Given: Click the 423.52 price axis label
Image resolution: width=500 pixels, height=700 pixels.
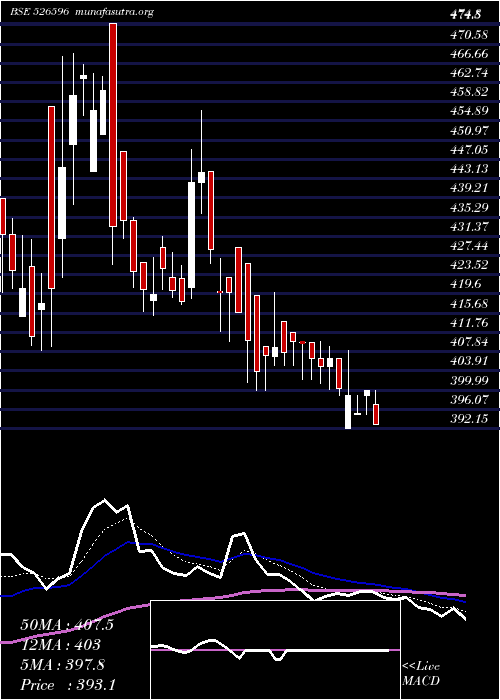Looking at the screenshot, I should pyautogui.click(x=469, y=265).
